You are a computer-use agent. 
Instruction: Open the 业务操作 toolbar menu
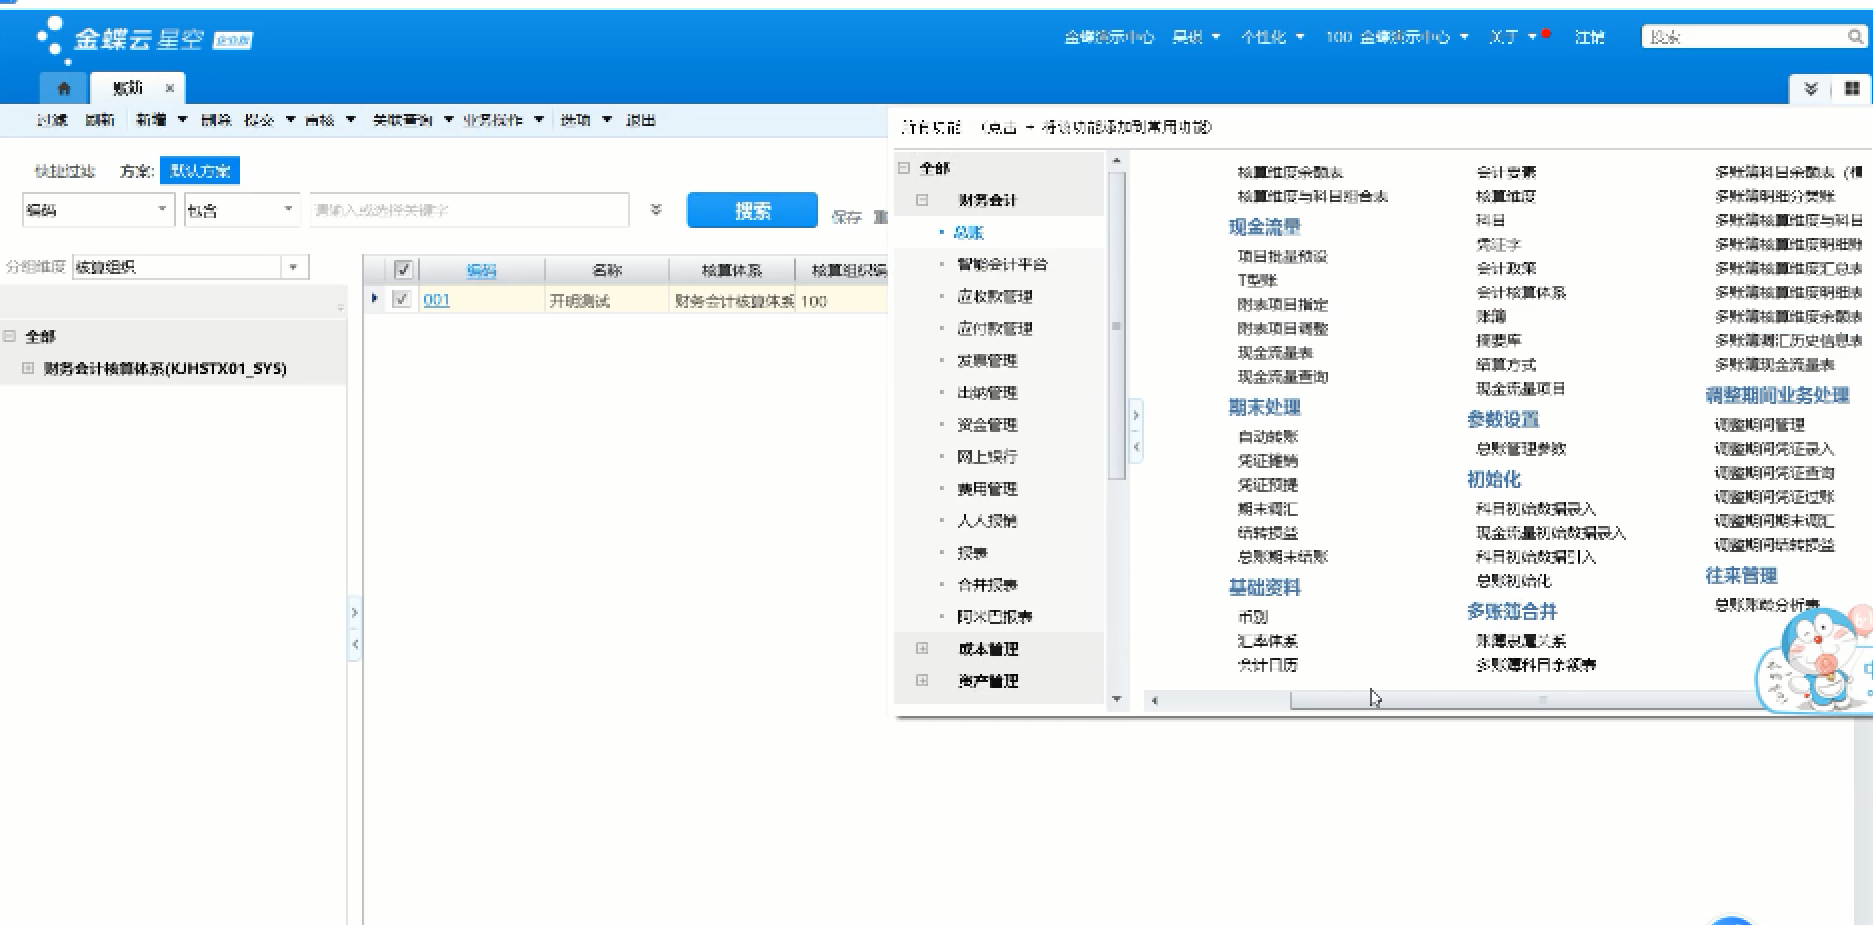pos(502,120)
